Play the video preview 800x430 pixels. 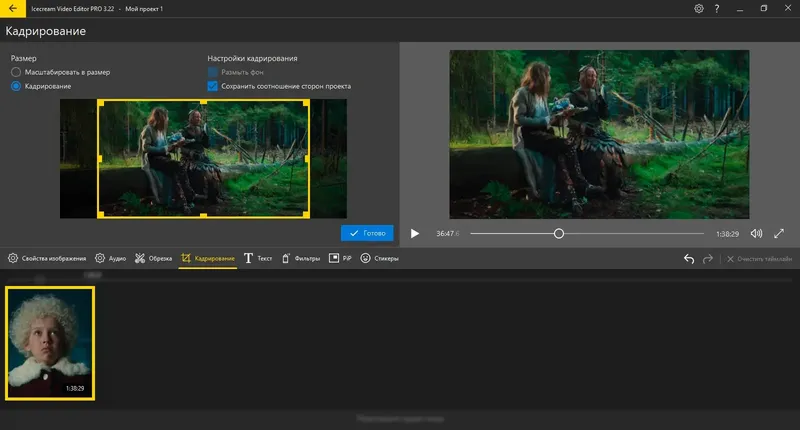coord(416,233)
